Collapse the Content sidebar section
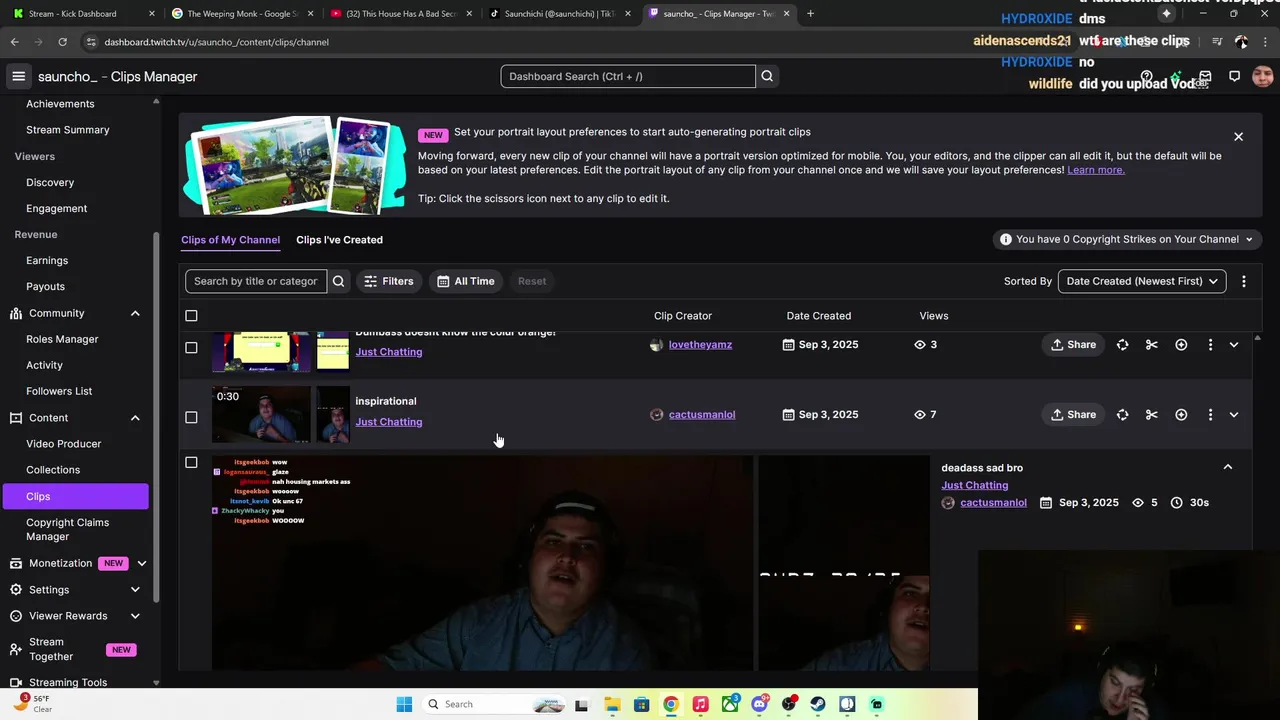The width and height of the screenshot is (1280, 720). pyautogui.click(x=135, y=418)
